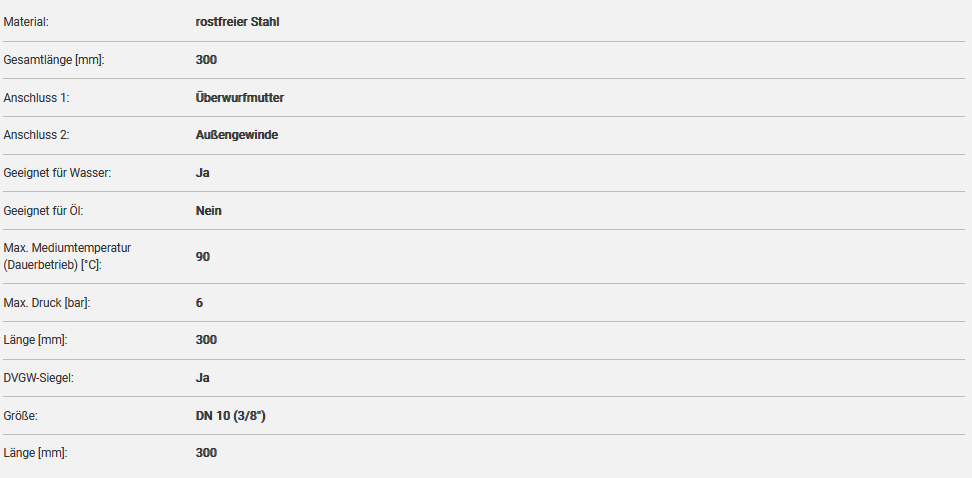Click the Größe label

(21, 415)
